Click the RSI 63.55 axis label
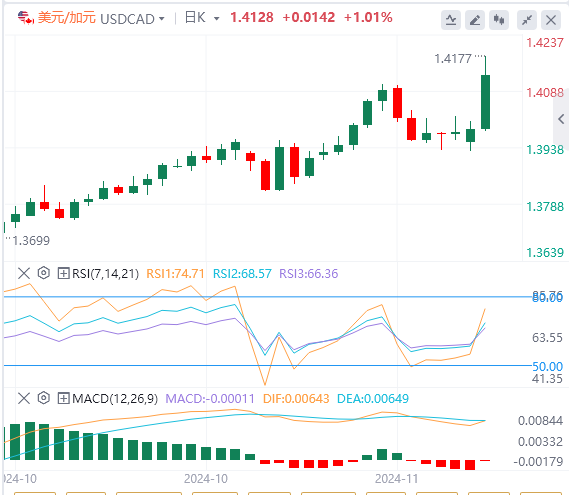 pos(547,338)
